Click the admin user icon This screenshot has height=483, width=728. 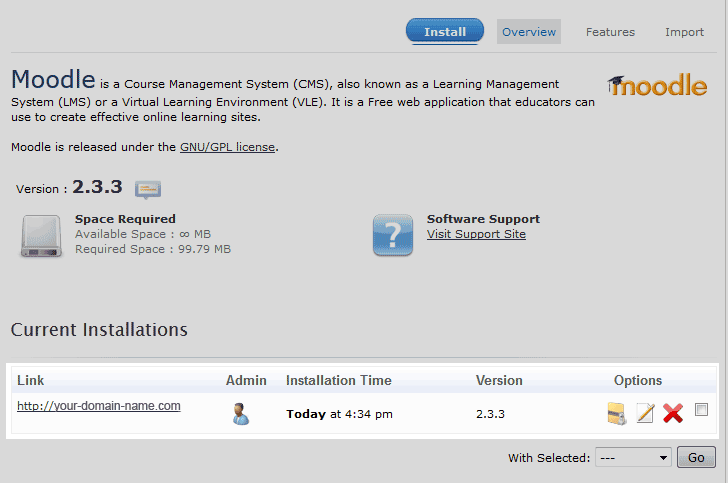(x=240, y=413)
